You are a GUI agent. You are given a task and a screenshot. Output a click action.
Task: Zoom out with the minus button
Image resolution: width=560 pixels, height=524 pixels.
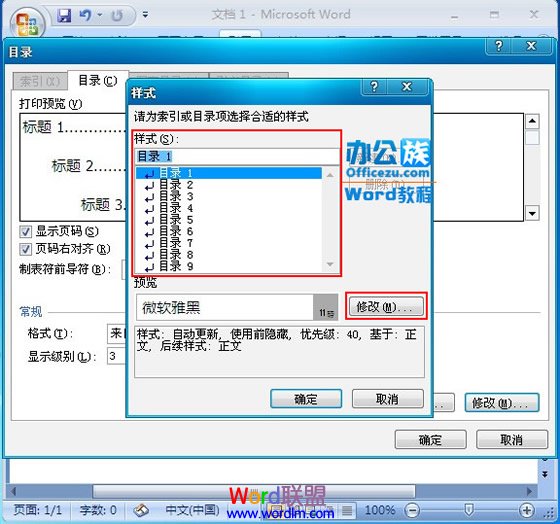[412, 510]
